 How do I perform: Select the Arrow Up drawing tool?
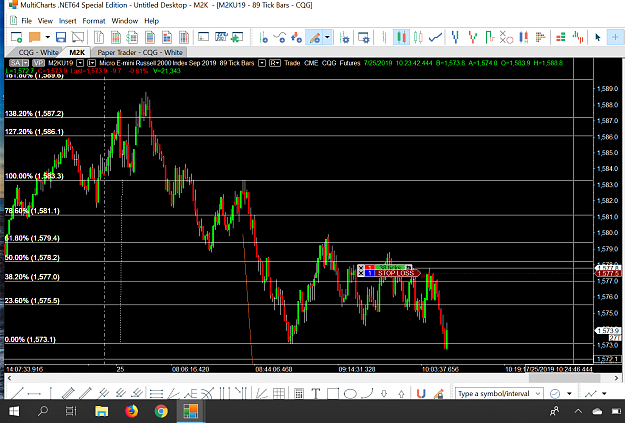(x=401, y=394)
